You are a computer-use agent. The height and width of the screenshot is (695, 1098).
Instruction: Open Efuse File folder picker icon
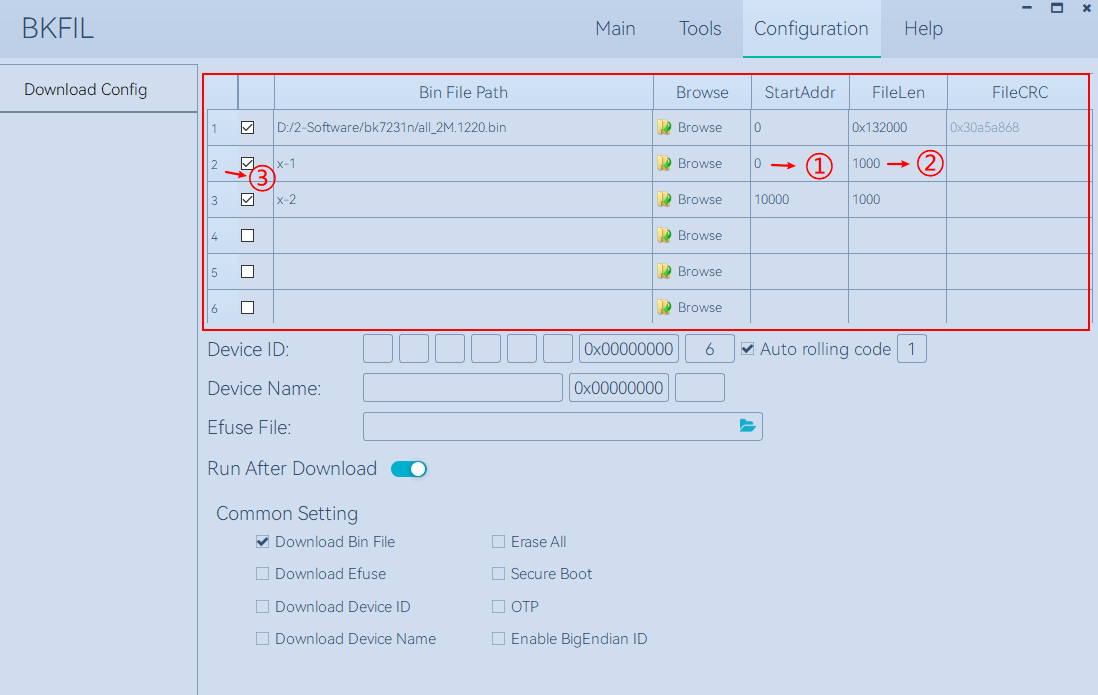[747, 426]
